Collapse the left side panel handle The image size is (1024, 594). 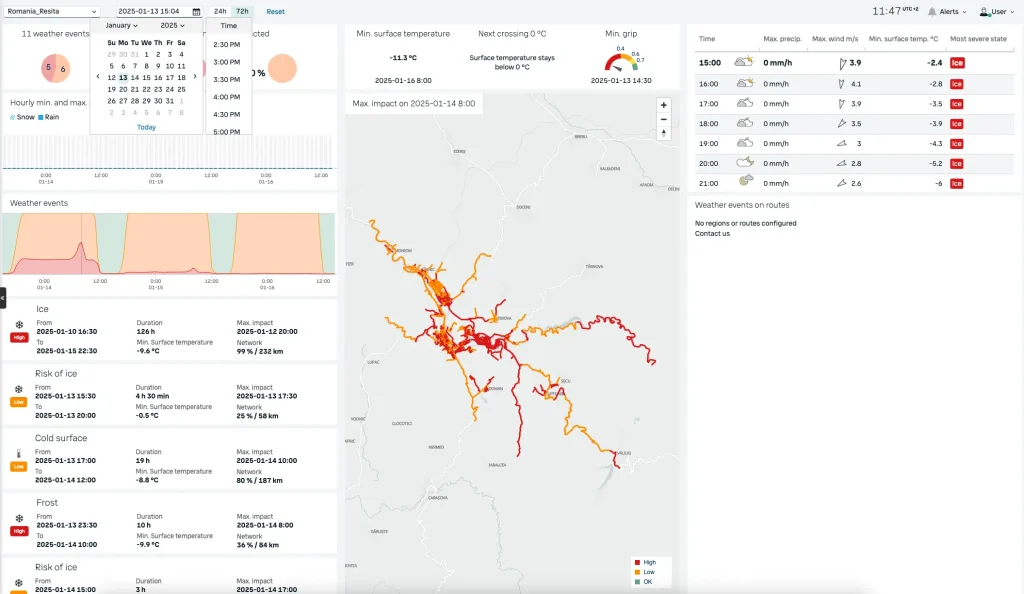point(3,297)
